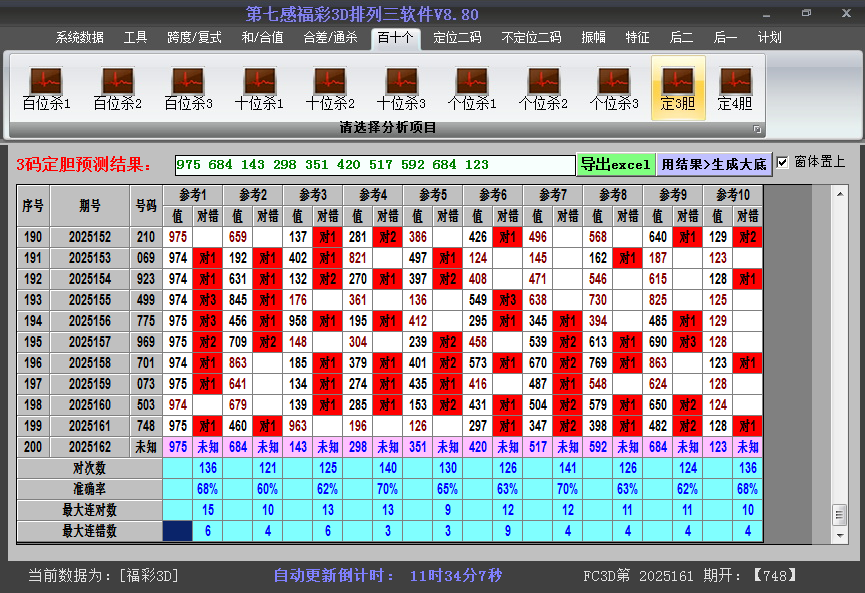865x593 pixels.
Task: Click the 准确率 row label
Action: (89, 489)
